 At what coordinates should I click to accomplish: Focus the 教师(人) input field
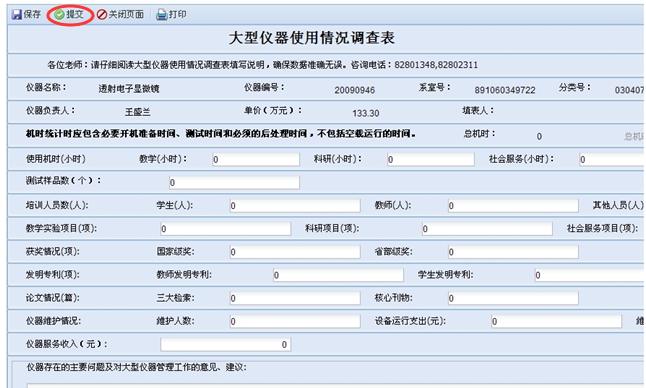click(x=513, y=206)
